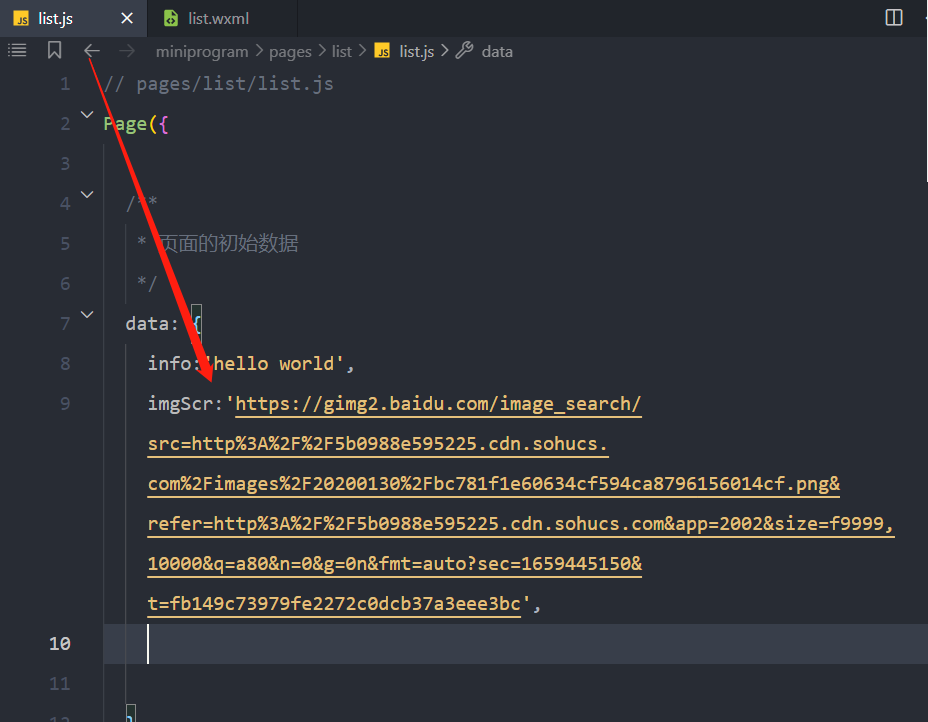Click the 页面的初始数据 comment text

(x=228, y=243)
